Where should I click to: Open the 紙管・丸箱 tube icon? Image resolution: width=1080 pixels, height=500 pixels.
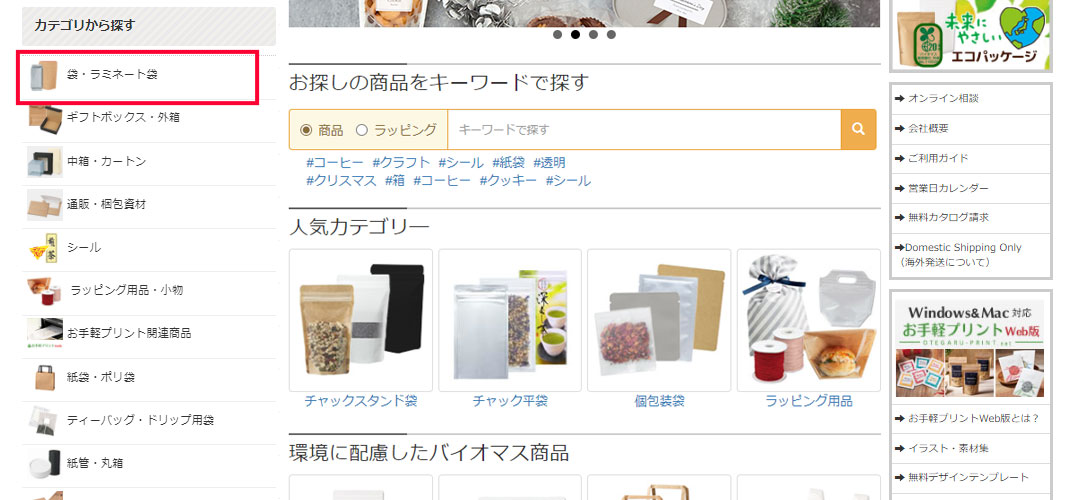45,463
